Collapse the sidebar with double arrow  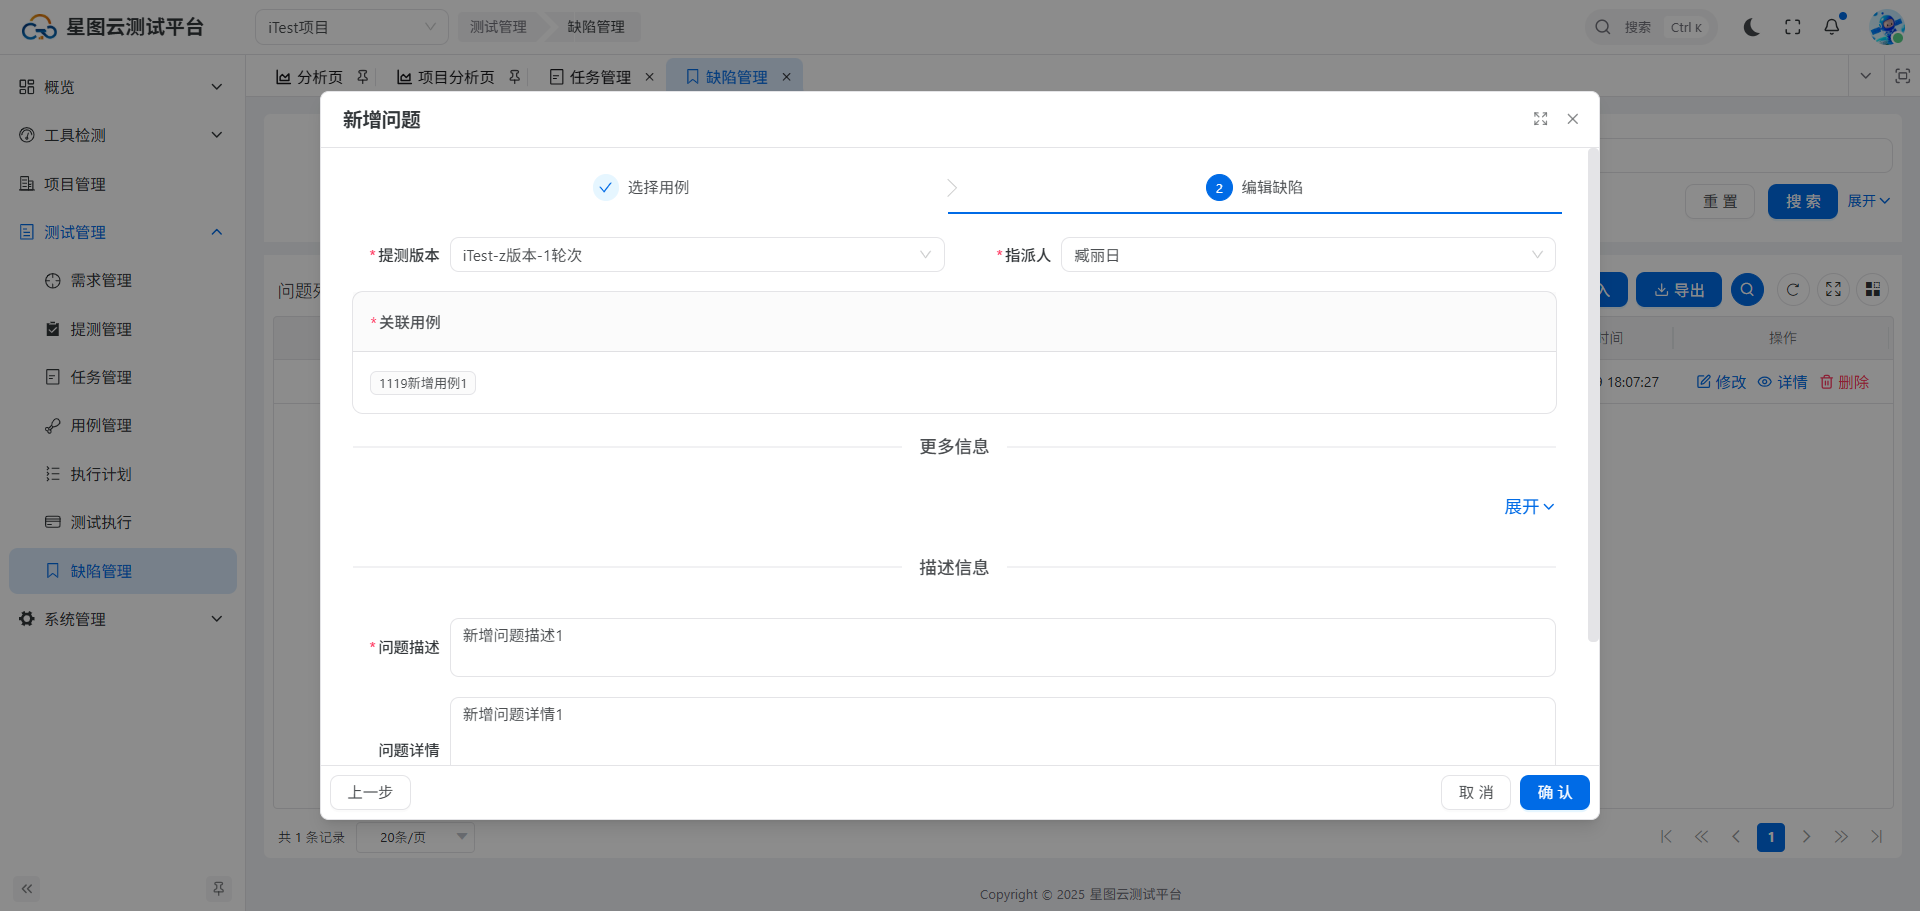click(x=27, y=888)
